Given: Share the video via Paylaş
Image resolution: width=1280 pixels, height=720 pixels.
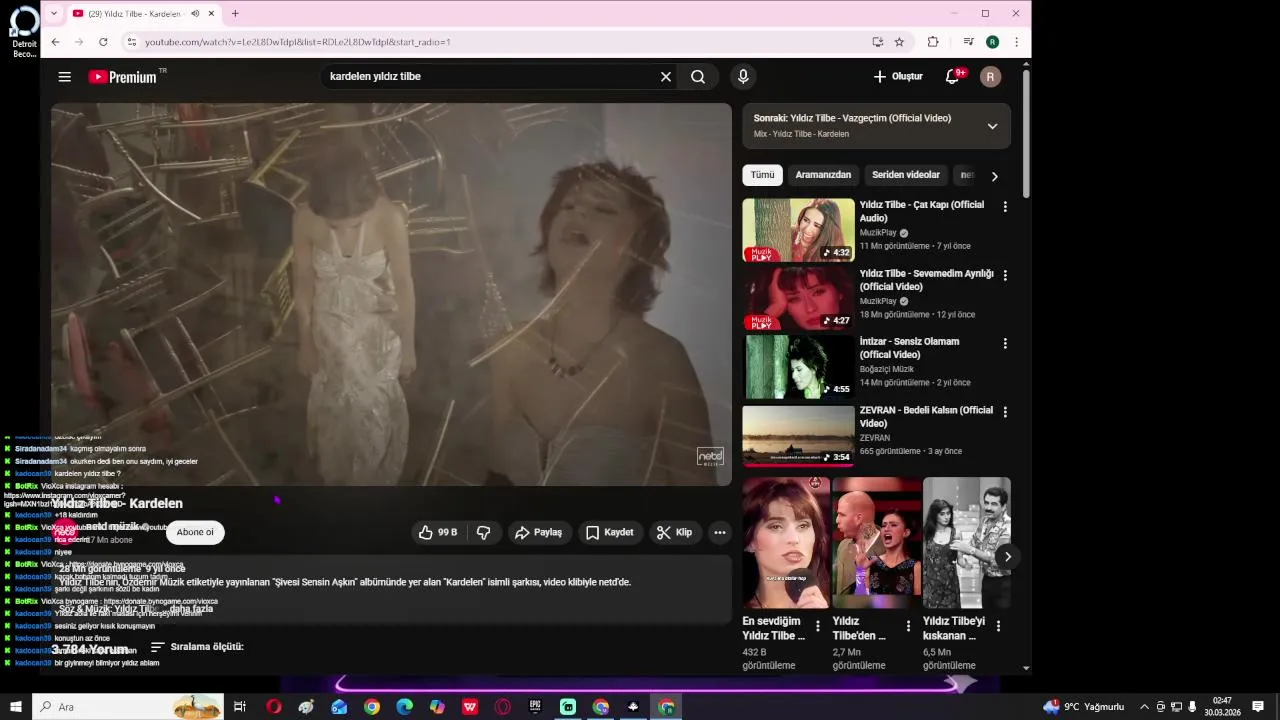Looking at the screenshot, I should click(539, 533).
